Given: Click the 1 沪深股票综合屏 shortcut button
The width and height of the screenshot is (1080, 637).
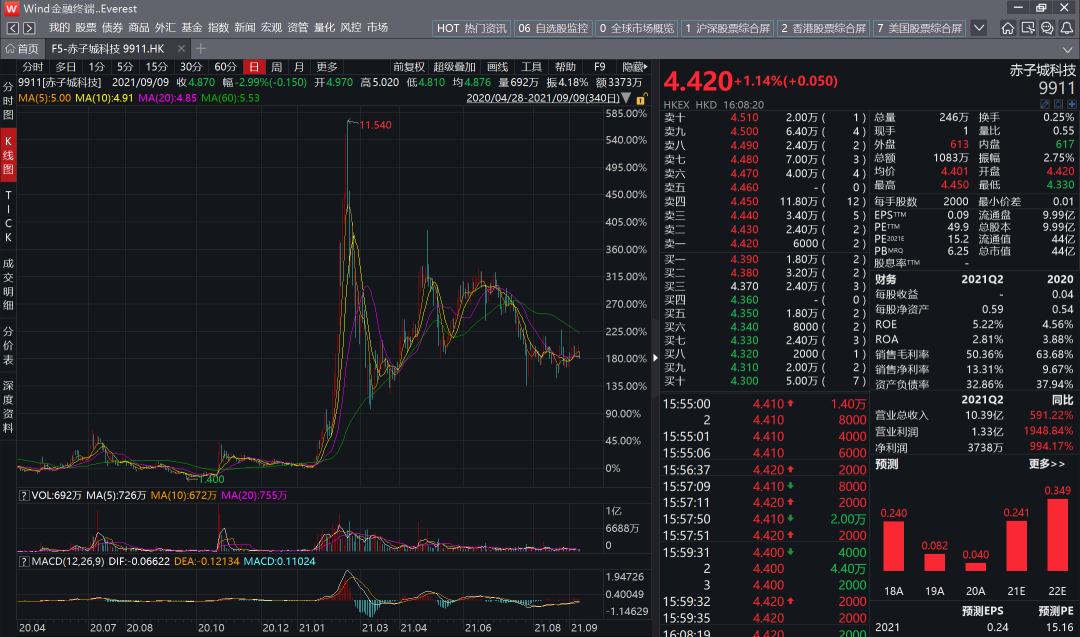Looking at the screenshot, I should tap(727, 28).
